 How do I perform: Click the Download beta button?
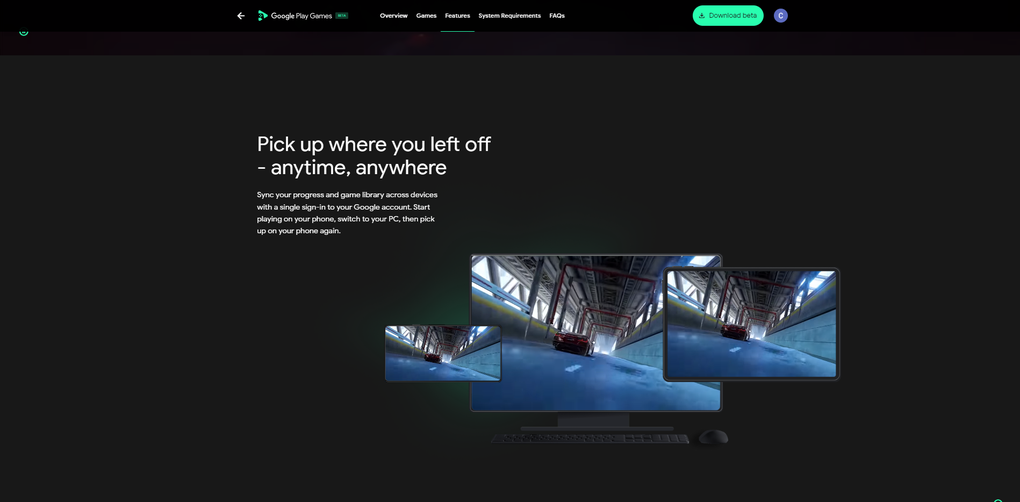coord(728,16)
